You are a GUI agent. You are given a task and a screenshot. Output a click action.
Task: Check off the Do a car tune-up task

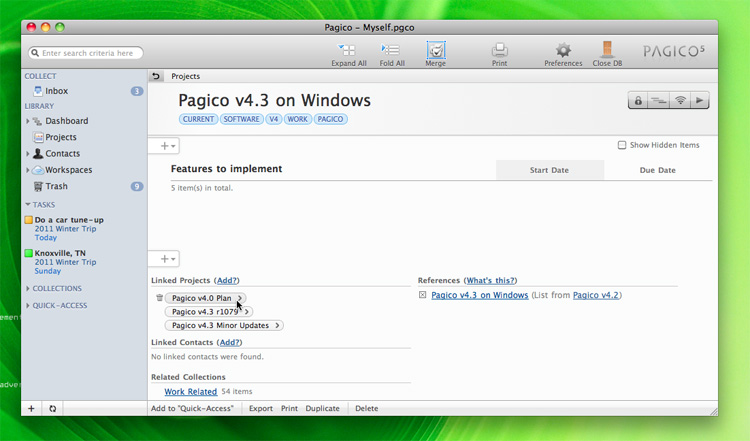click(x=29, y=220)
